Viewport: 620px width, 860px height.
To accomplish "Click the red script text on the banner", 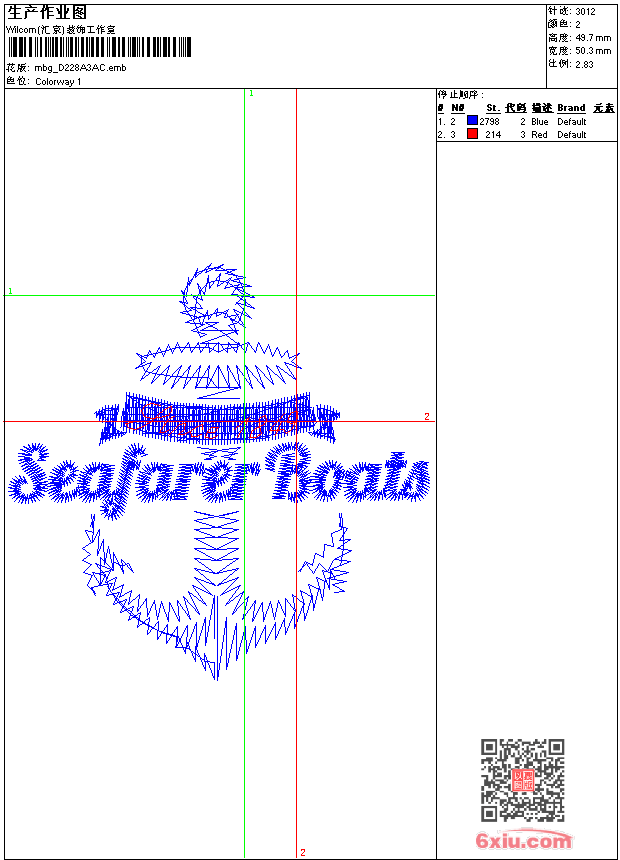I will coord(213,420).
